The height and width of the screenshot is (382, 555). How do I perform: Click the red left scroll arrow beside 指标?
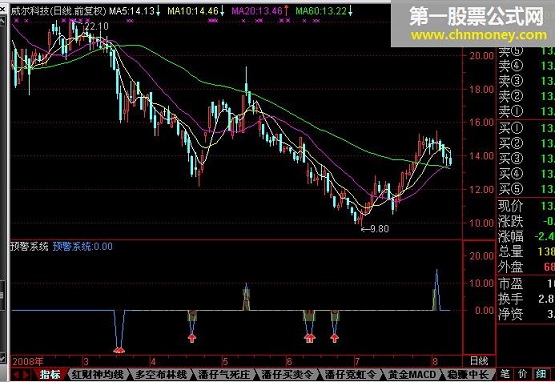tap(16, 374)
